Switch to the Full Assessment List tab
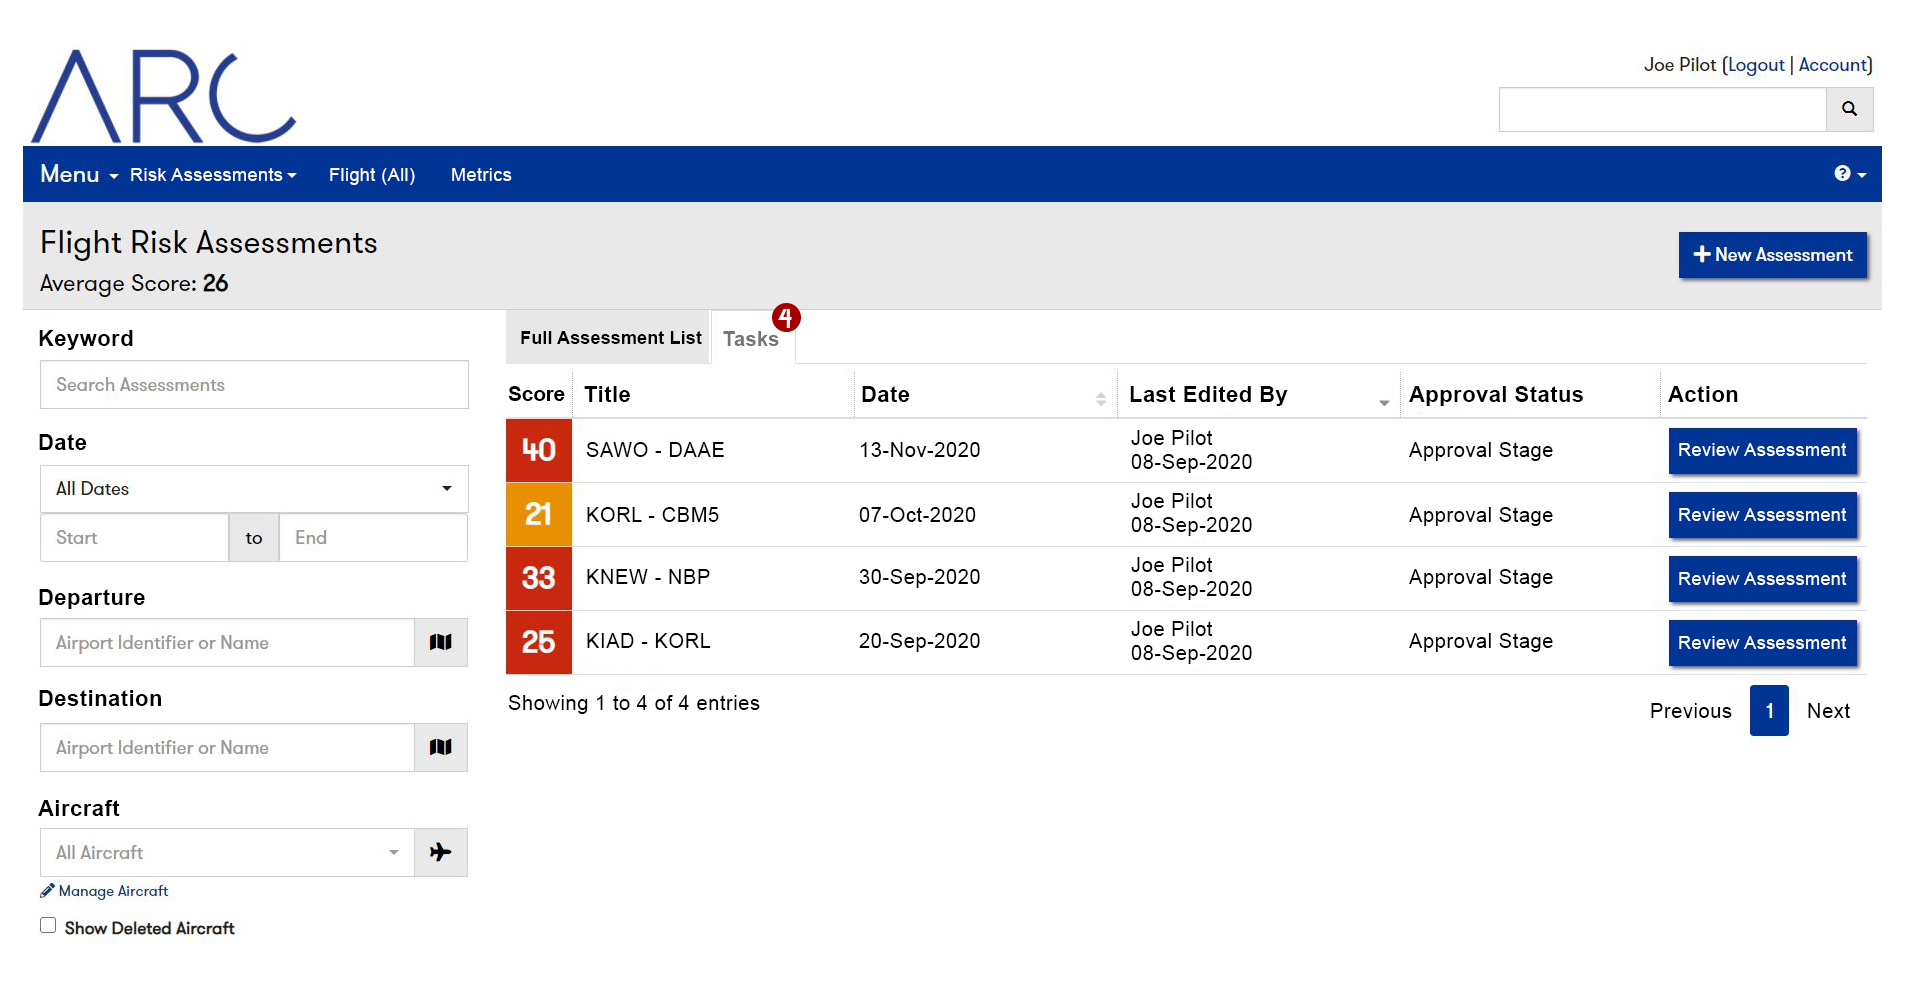1905x986 pixels. coord(608,337)
